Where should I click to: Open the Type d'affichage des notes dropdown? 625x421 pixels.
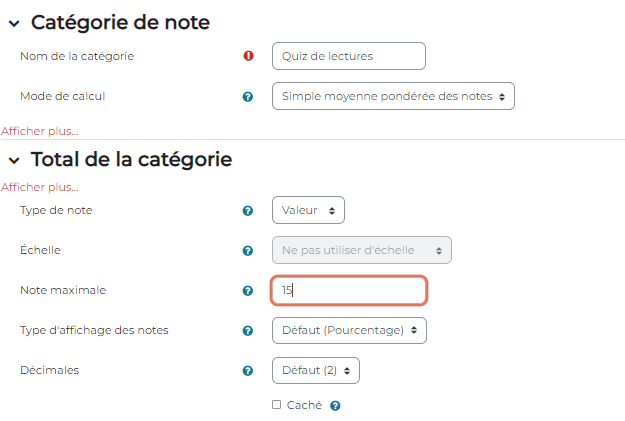pyautogui.click(x=349, y=331)
